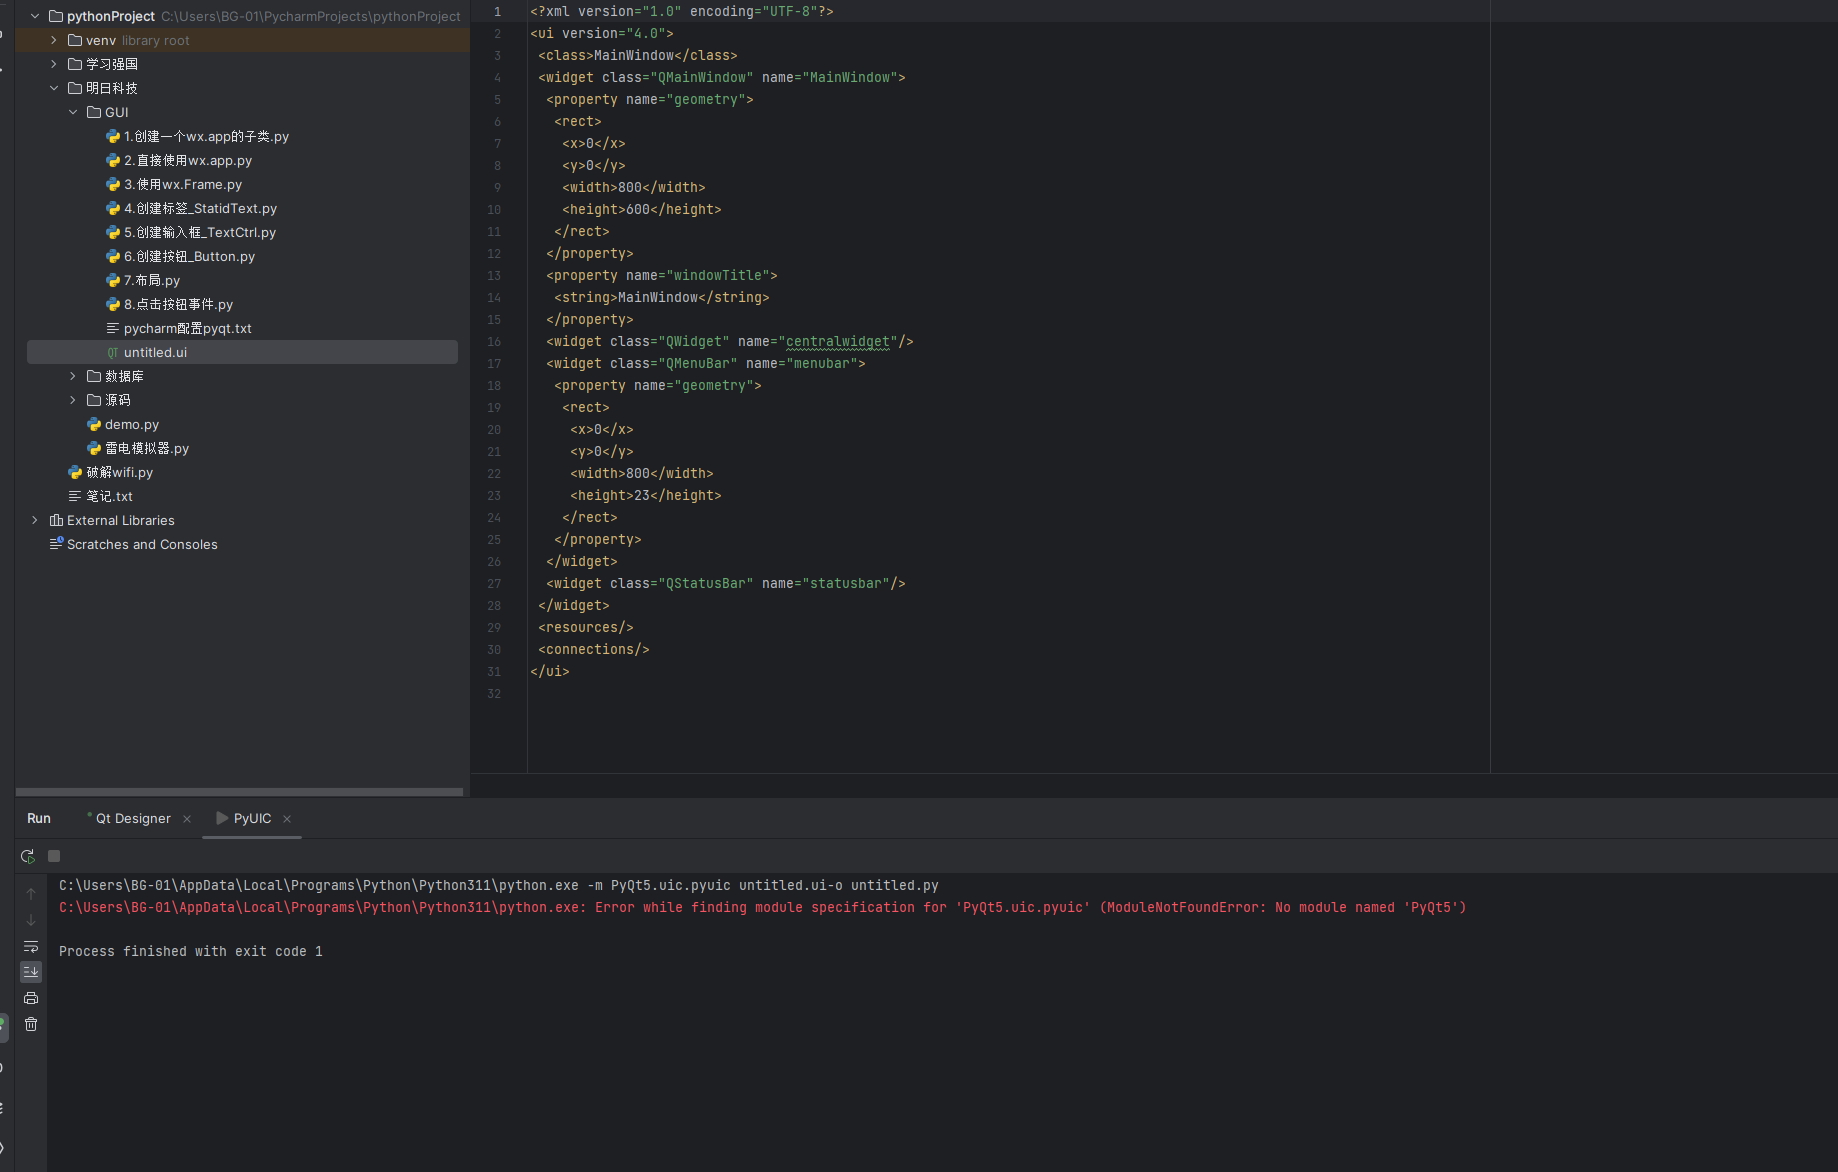Place cursor on QStatusBar widget line
Screen dimensions: 1838x1172
click(726, 583)
